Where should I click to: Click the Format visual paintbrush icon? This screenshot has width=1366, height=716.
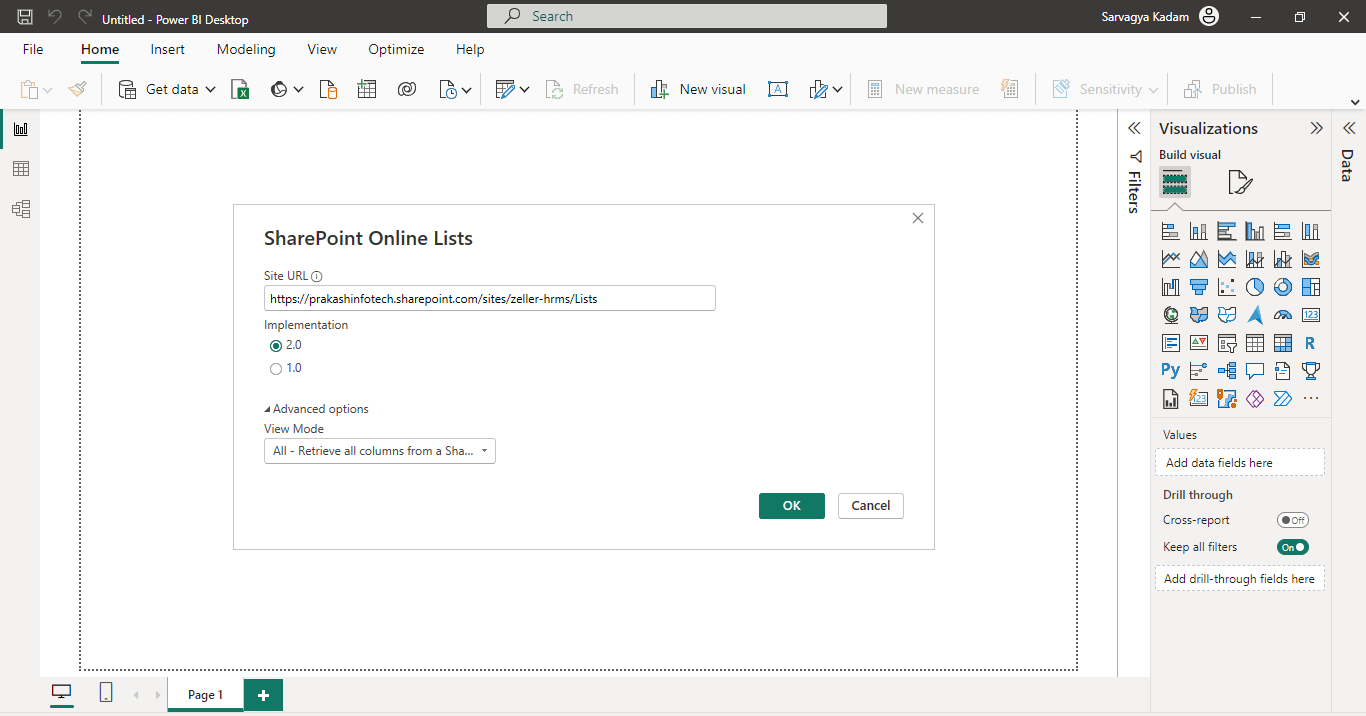tap(1240, 183)
